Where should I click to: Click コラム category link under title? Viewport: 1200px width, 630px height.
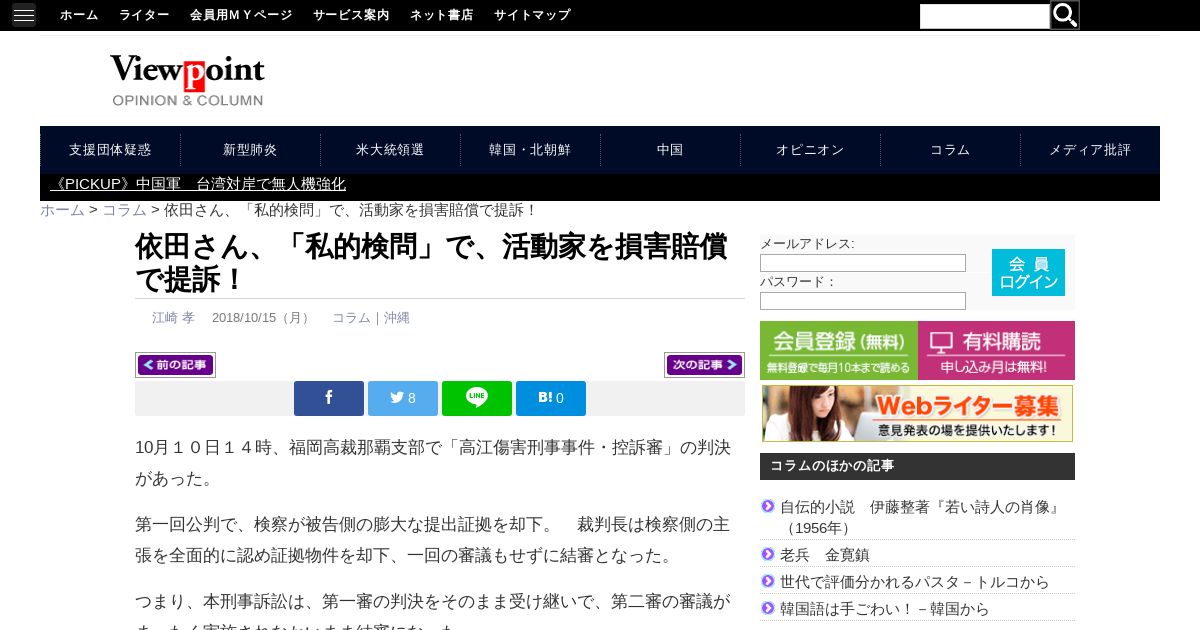pos(351,318)
